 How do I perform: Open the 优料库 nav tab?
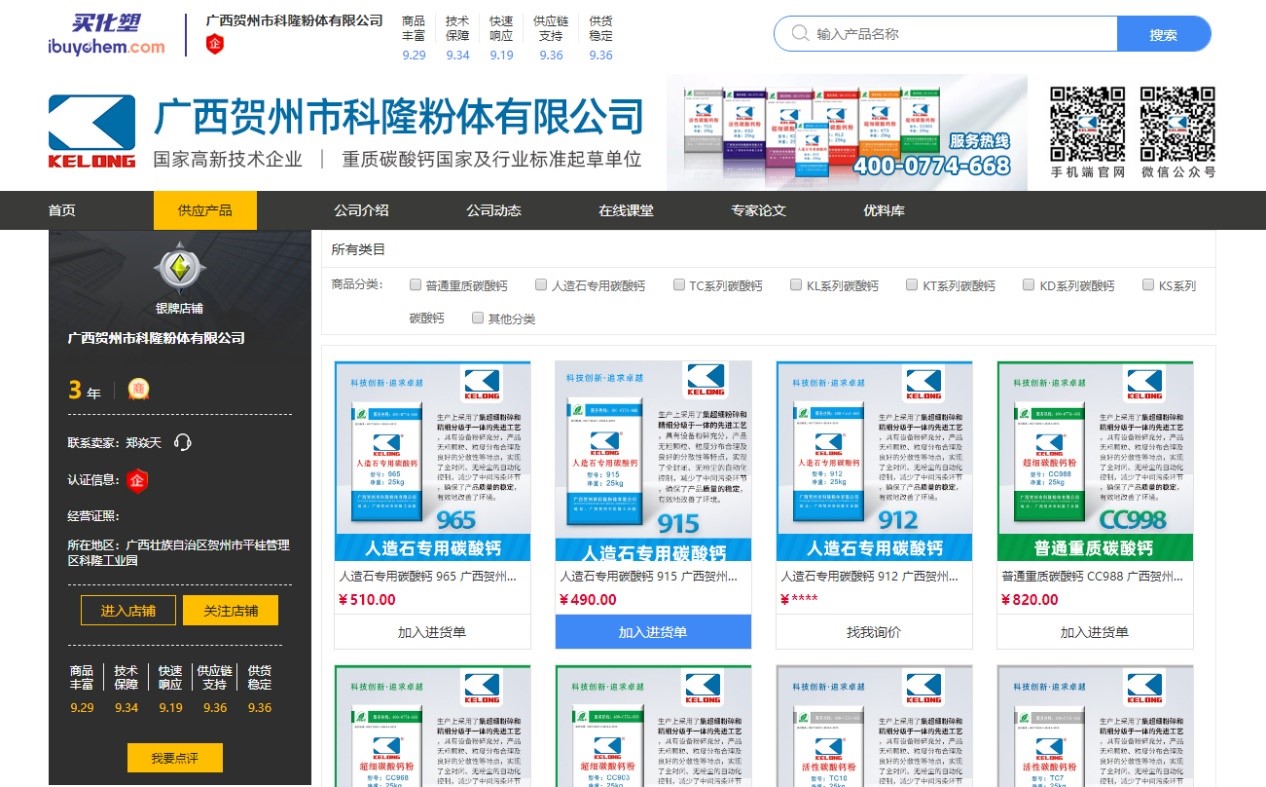pyautogui.click(x=884, y=210)
